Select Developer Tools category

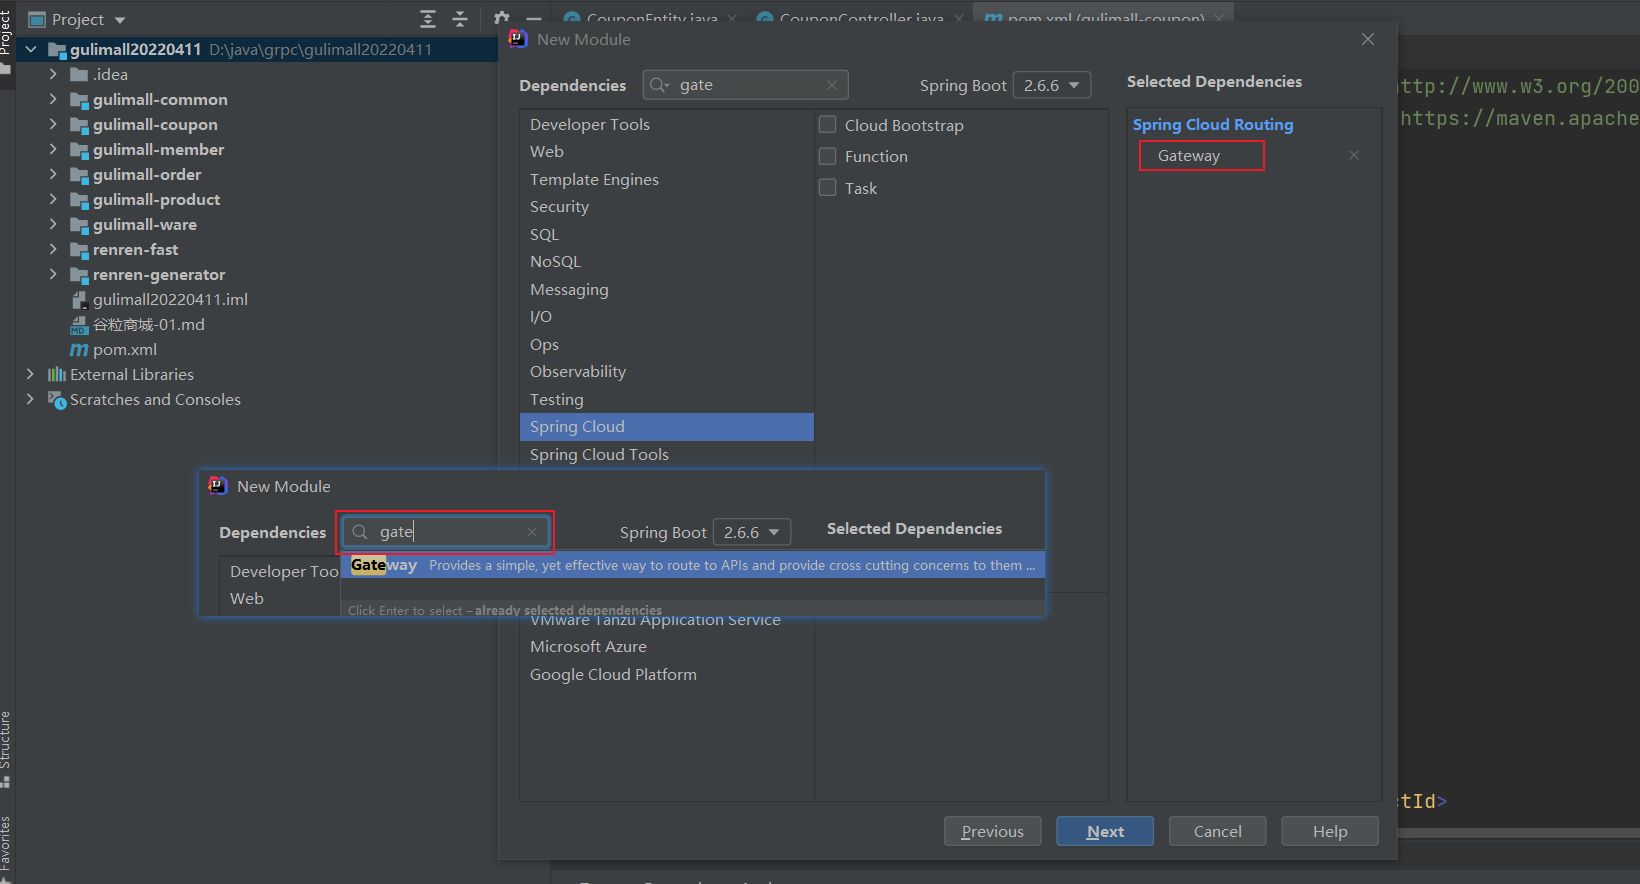click(x=666, y=124)
